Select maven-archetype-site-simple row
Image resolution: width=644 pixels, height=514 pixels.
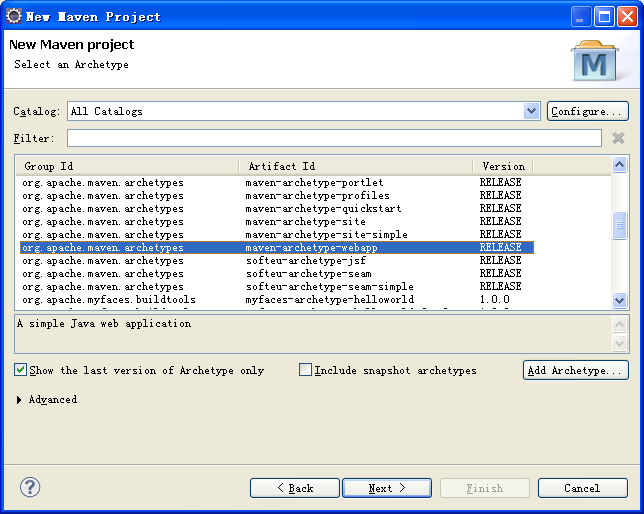(277, 235)
